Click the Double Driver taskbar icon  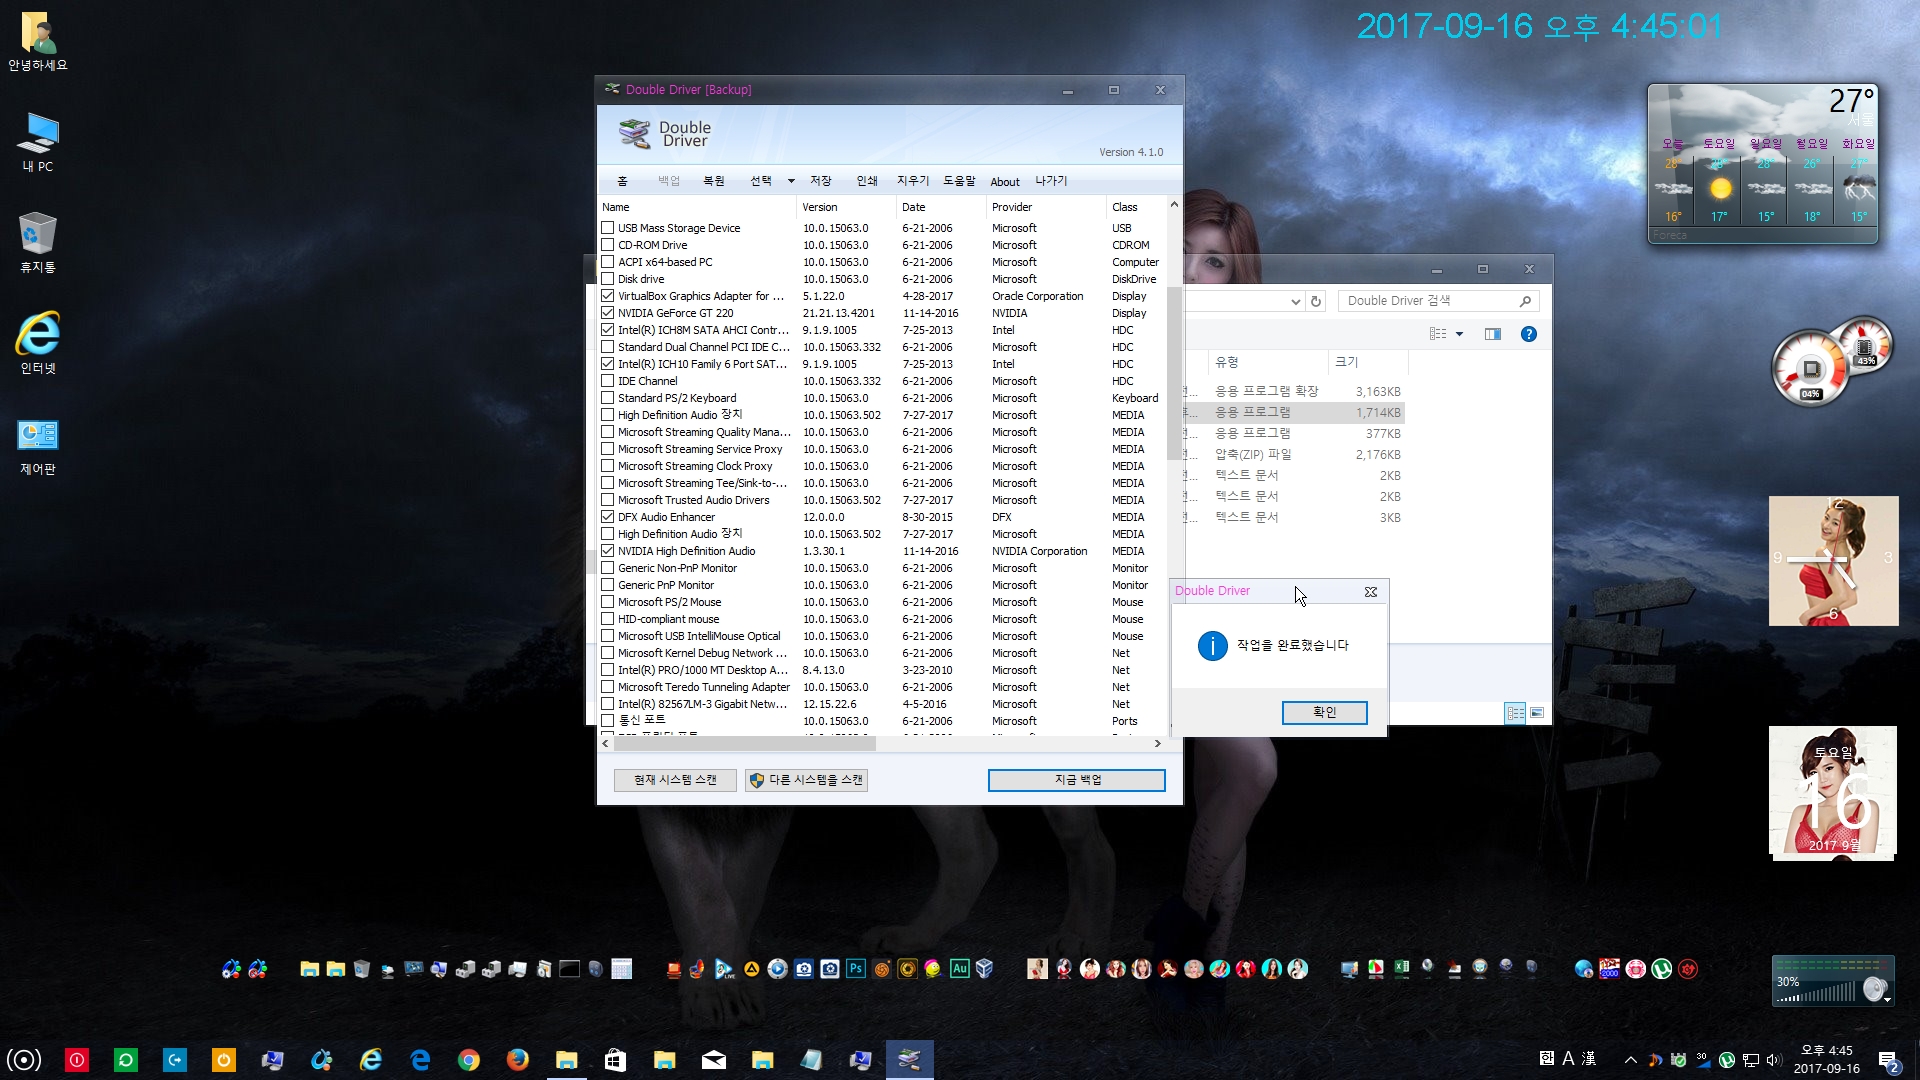(909, 1060)
